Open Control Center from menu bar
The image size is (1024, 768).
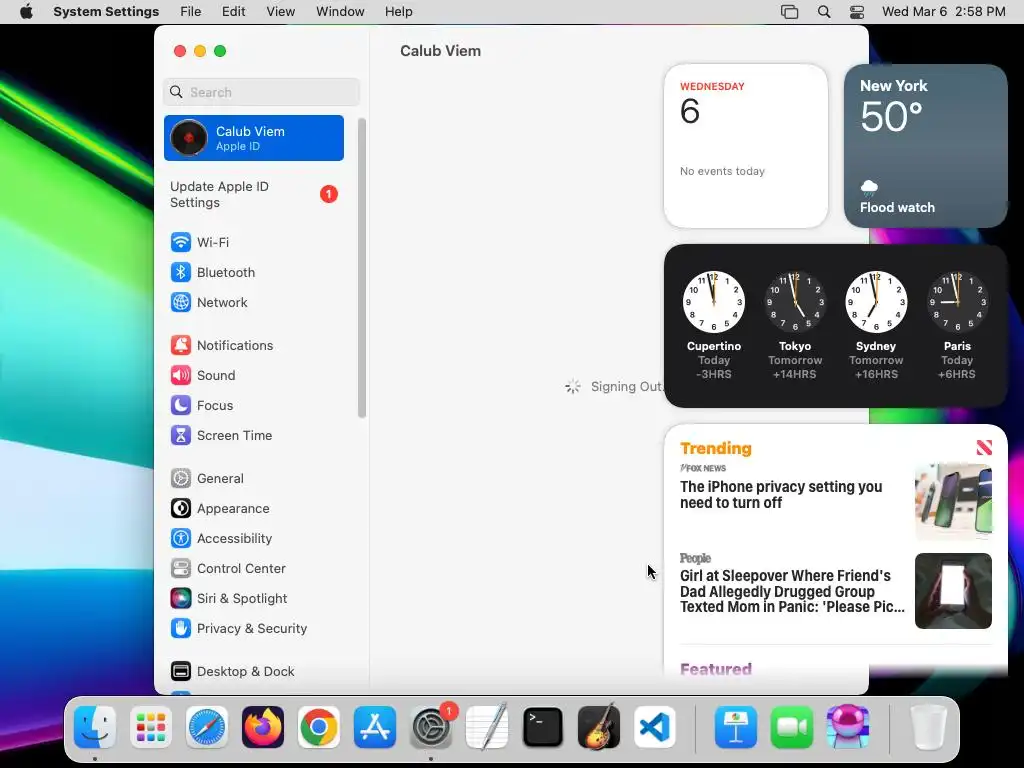(x=857, y=12)
